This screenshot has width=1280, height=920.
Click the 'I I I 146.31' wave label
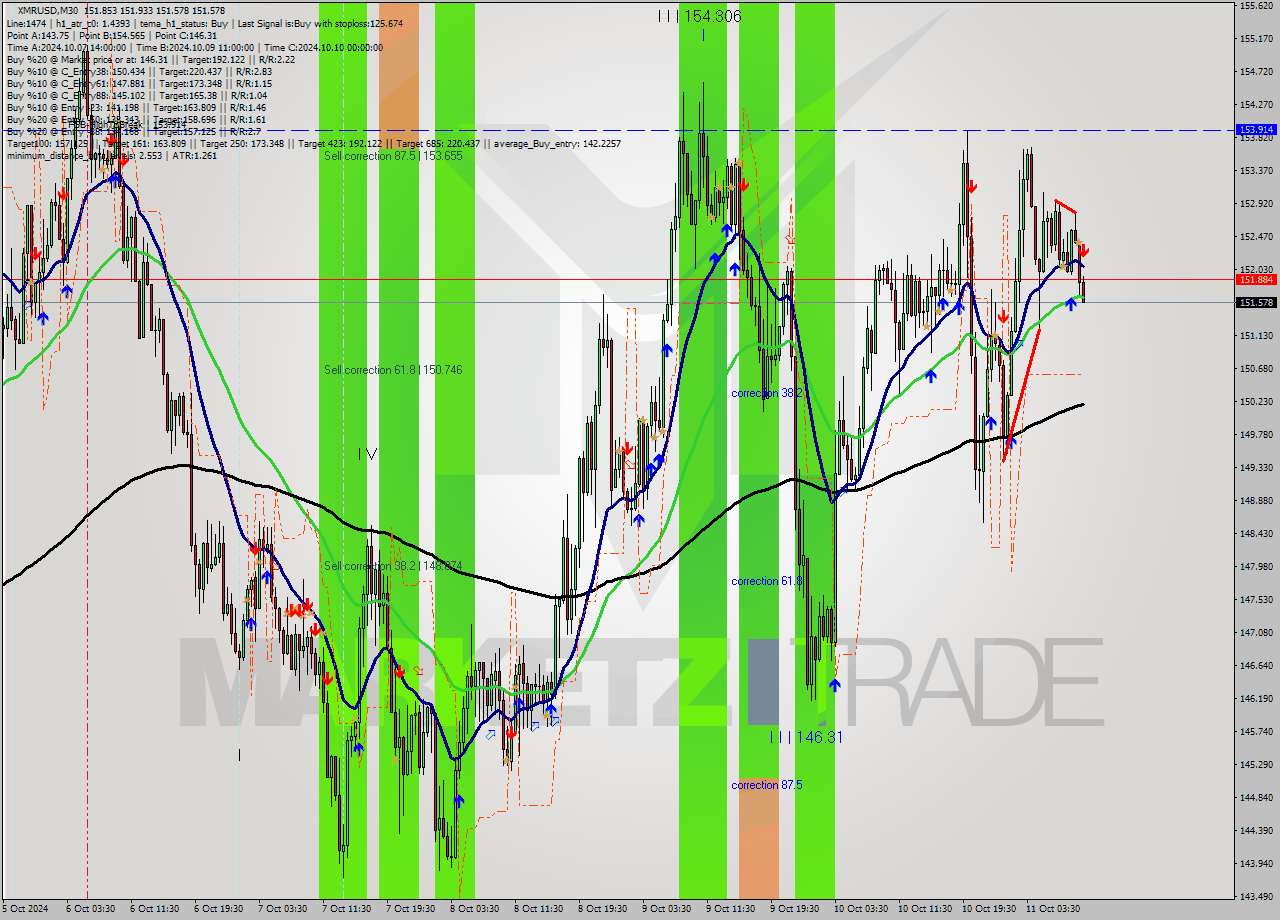pos(806,737)
